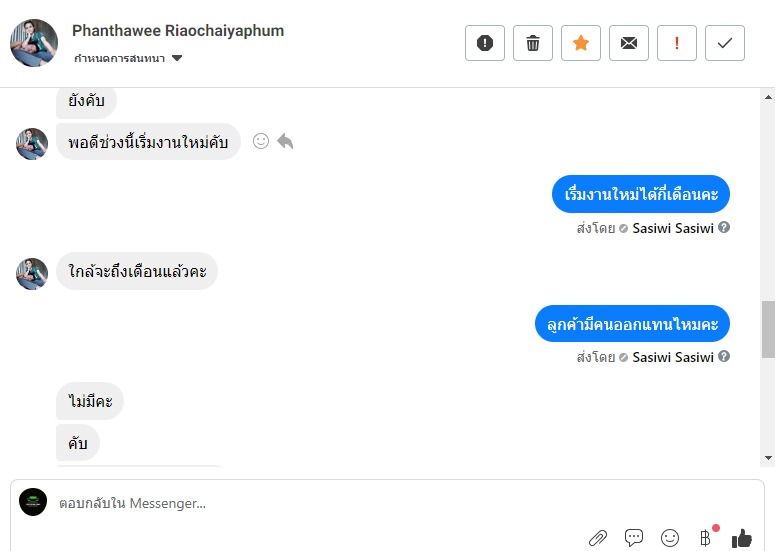The image size is (775, 551).
Task: Mark conversation unread with envelope icon
Action: (x=629, y=43)
